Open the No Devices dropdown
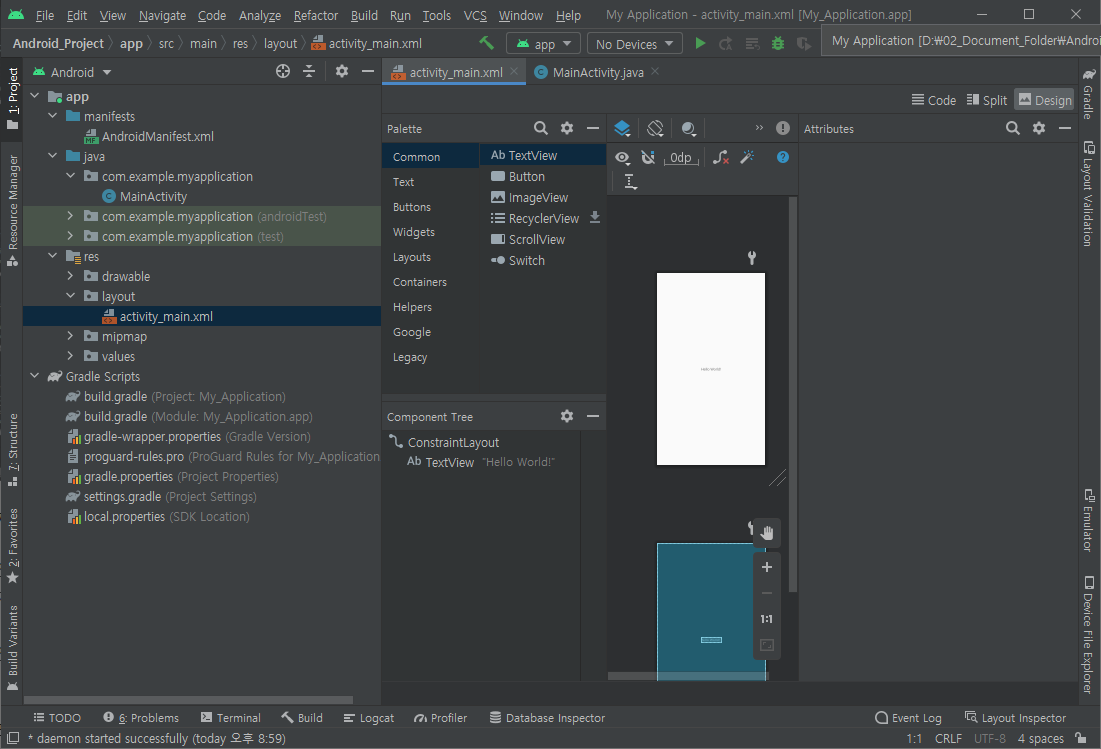Screen dimensions: 1101x749 [635, 44]
